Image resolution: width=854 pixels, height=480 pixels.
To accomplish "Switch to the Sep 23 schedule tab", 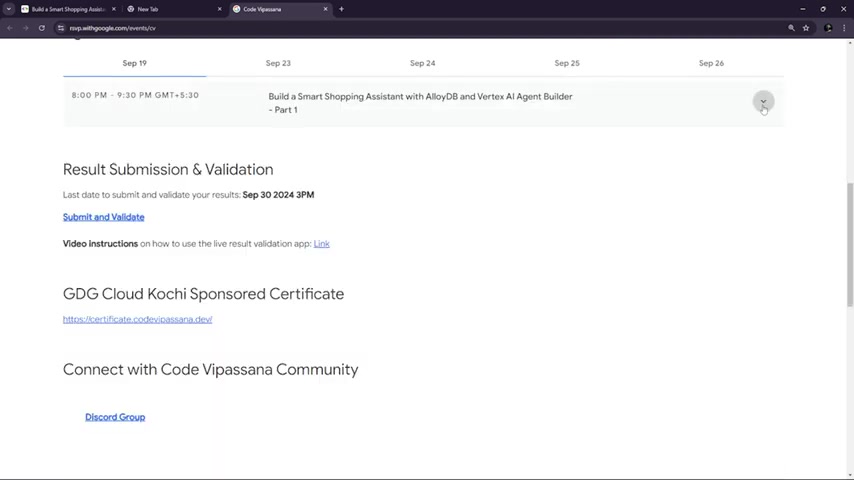I will 278,63.
